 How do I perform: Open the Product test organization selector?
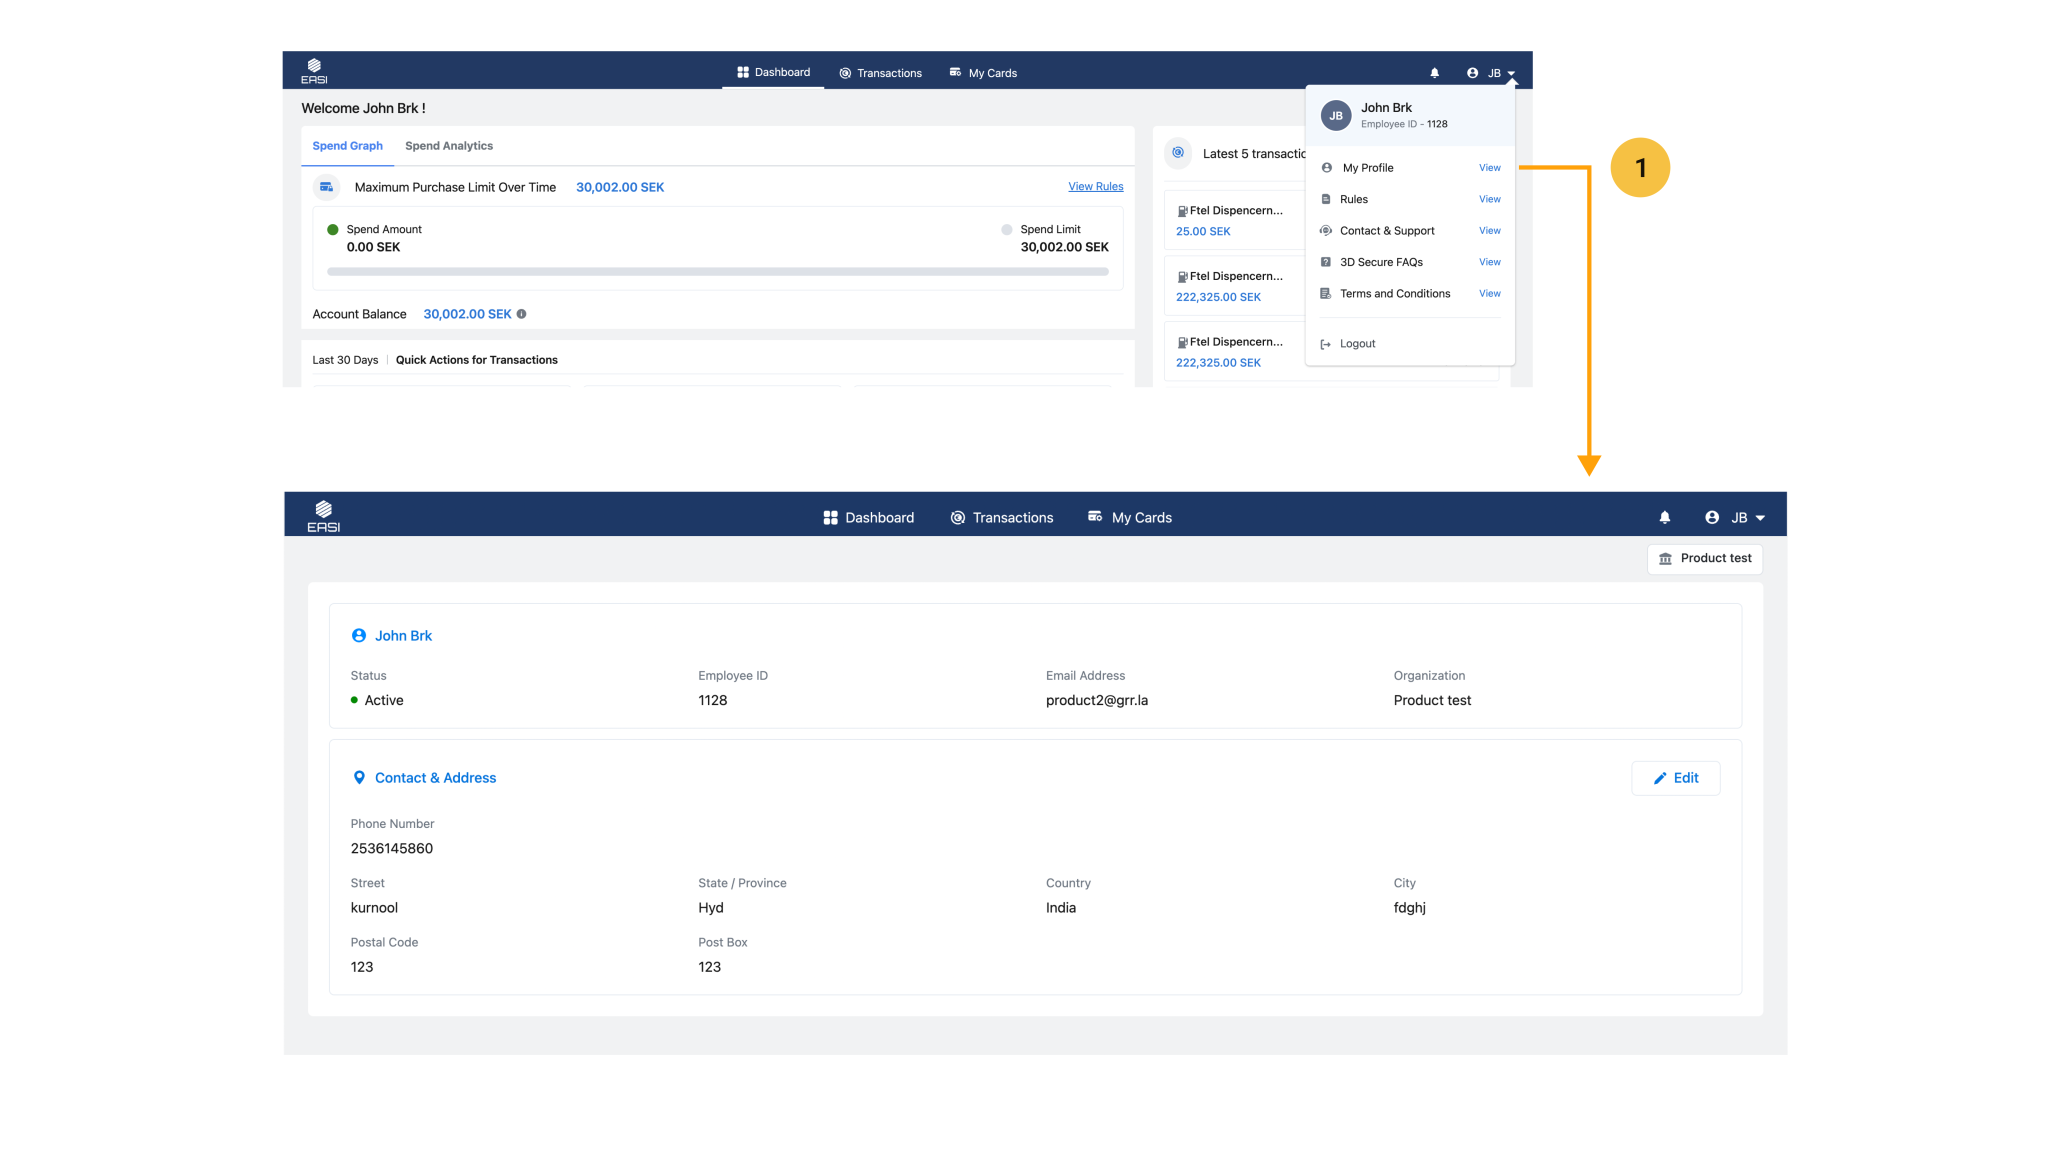1705,559
